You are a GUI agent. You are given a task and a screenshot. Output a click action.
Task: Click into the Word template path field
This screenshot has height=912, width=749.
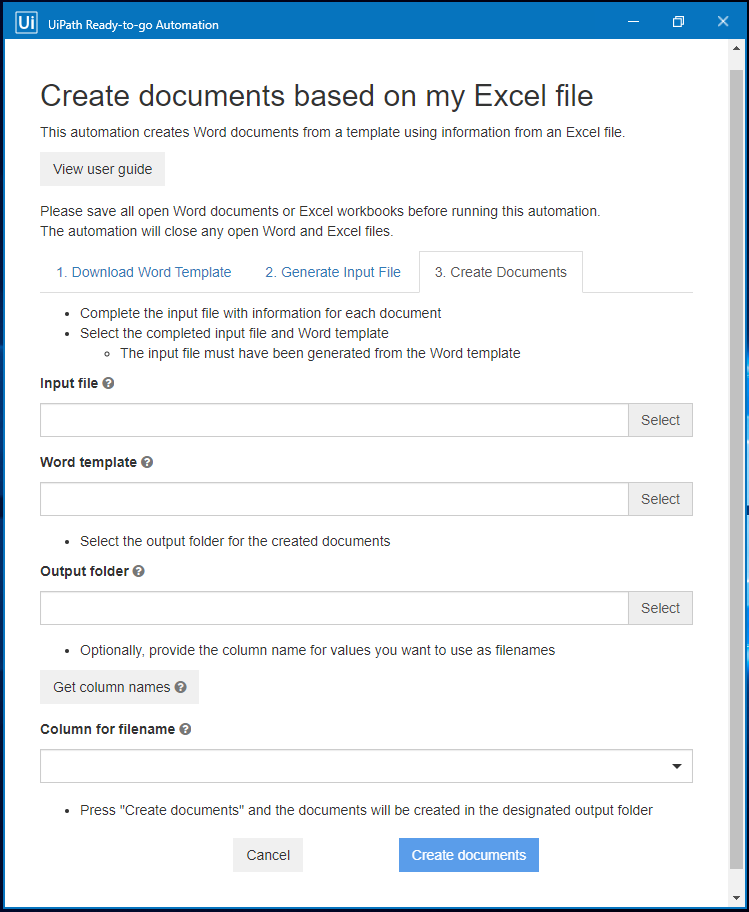pos(334,499)
